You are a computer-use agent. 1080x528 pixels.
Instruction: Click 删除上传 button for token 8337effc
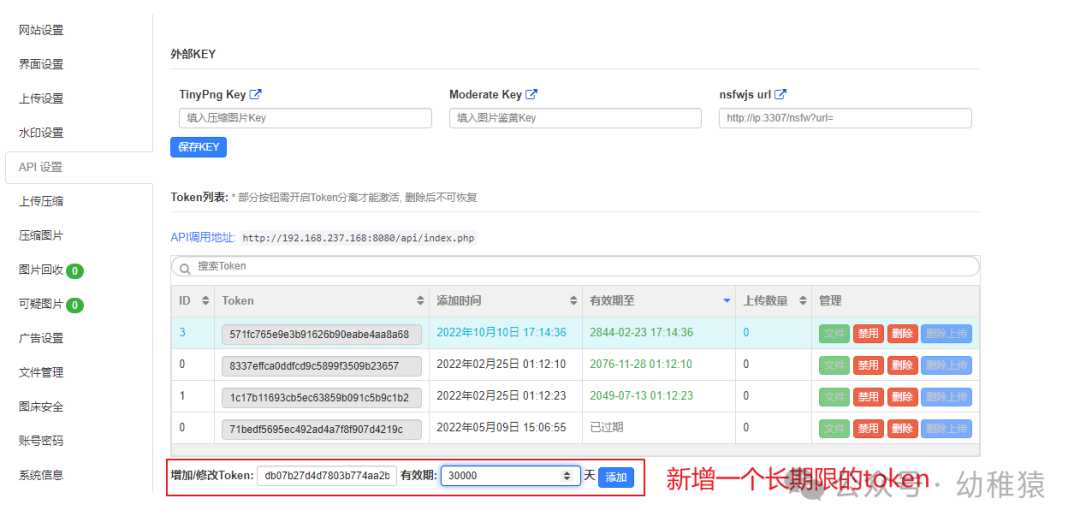click(x=946, y=366)
